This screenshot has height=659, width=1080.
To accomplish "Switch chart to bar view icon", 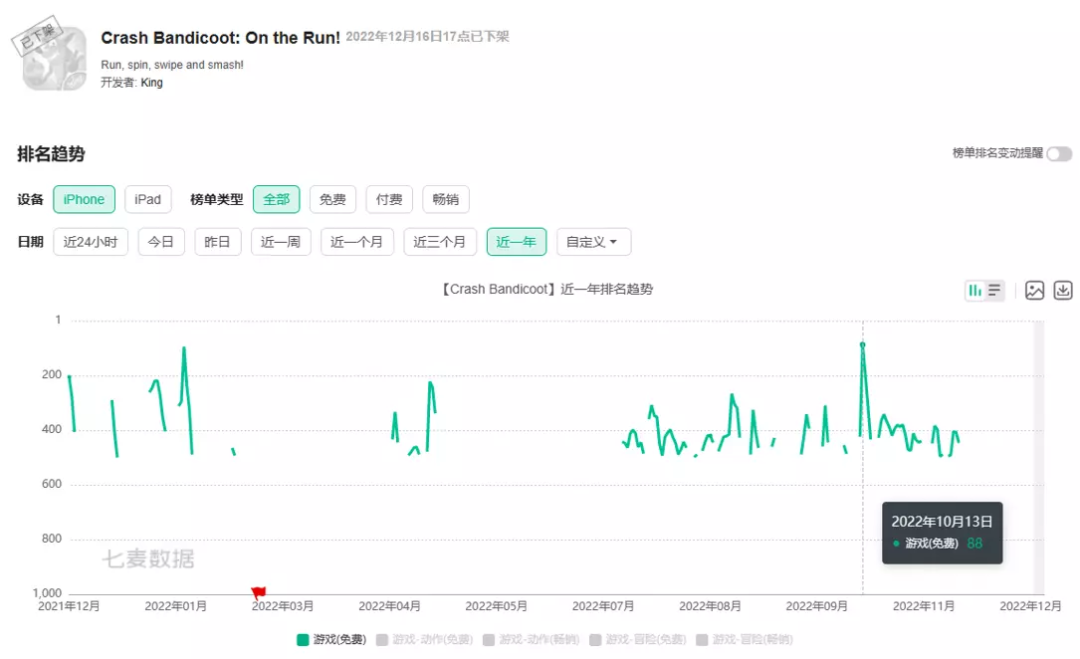I will (975, 291).
